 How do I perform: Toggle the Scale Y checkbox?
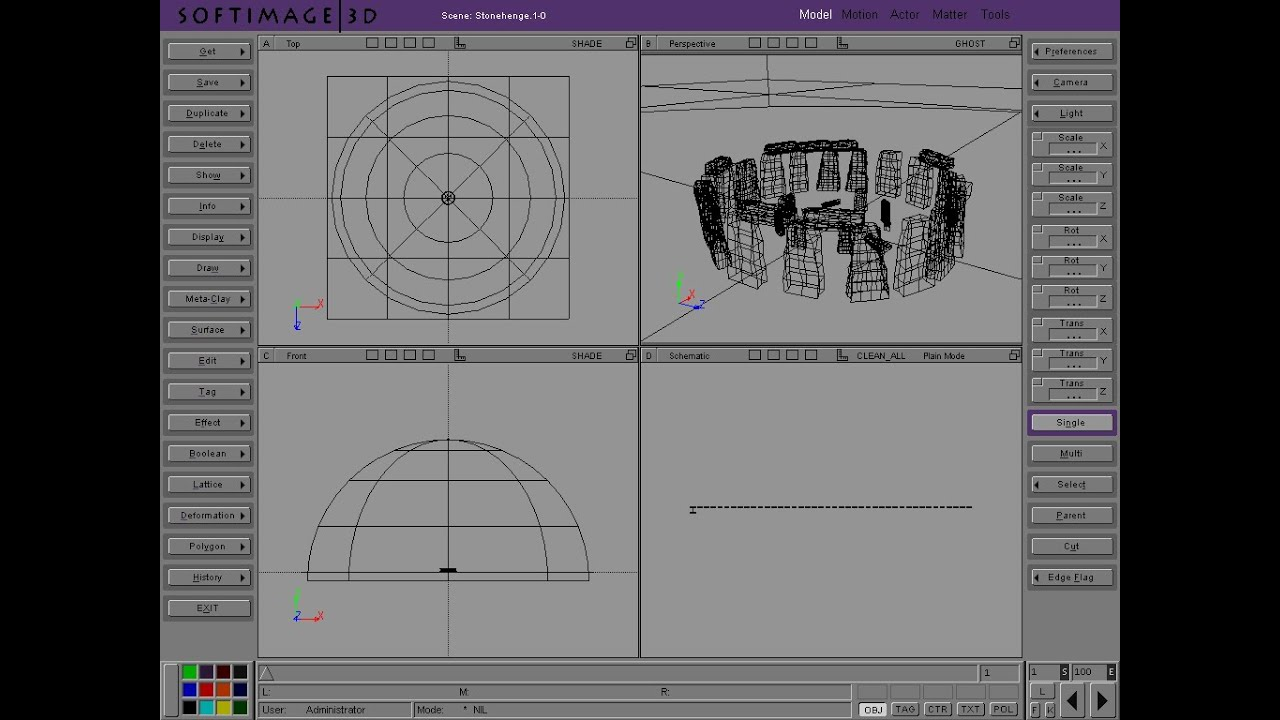point(1038,167)
